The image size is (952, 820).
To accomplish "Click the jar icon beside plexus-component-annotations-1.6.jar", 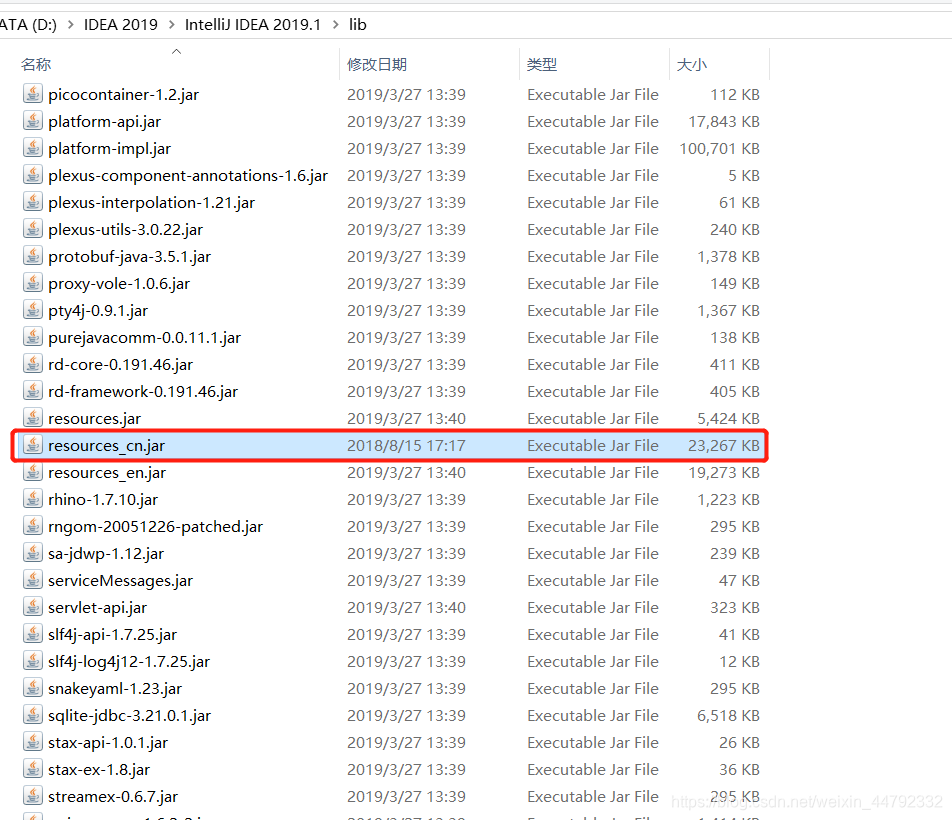I will tap(33, 175).
